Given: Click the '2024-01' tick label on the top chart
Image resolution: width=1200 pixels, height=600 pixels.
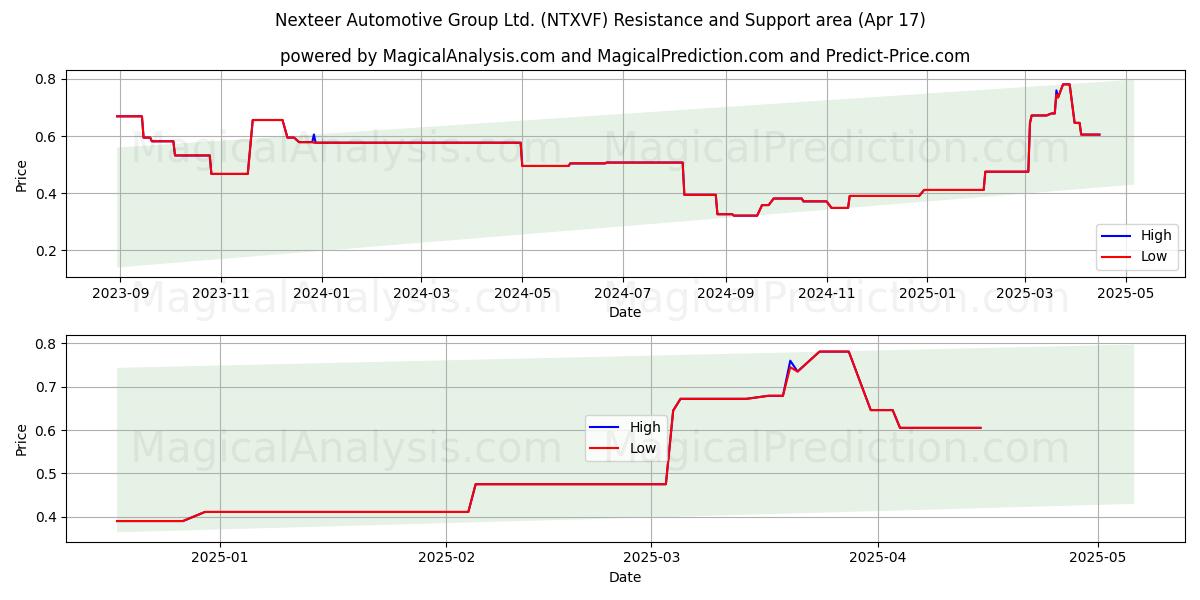Looking at the screenshot, I should (321, 294).
